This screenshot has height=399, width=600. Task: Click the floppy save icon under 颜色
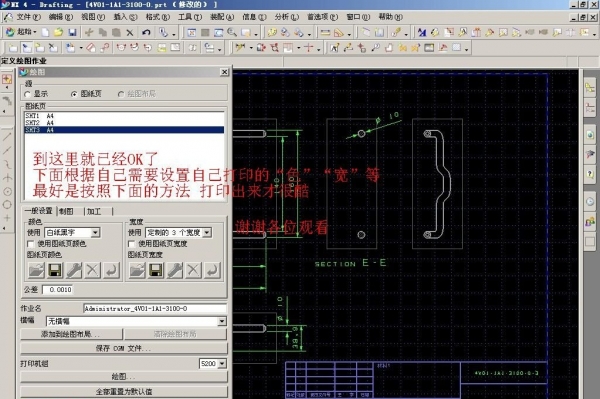55,270
